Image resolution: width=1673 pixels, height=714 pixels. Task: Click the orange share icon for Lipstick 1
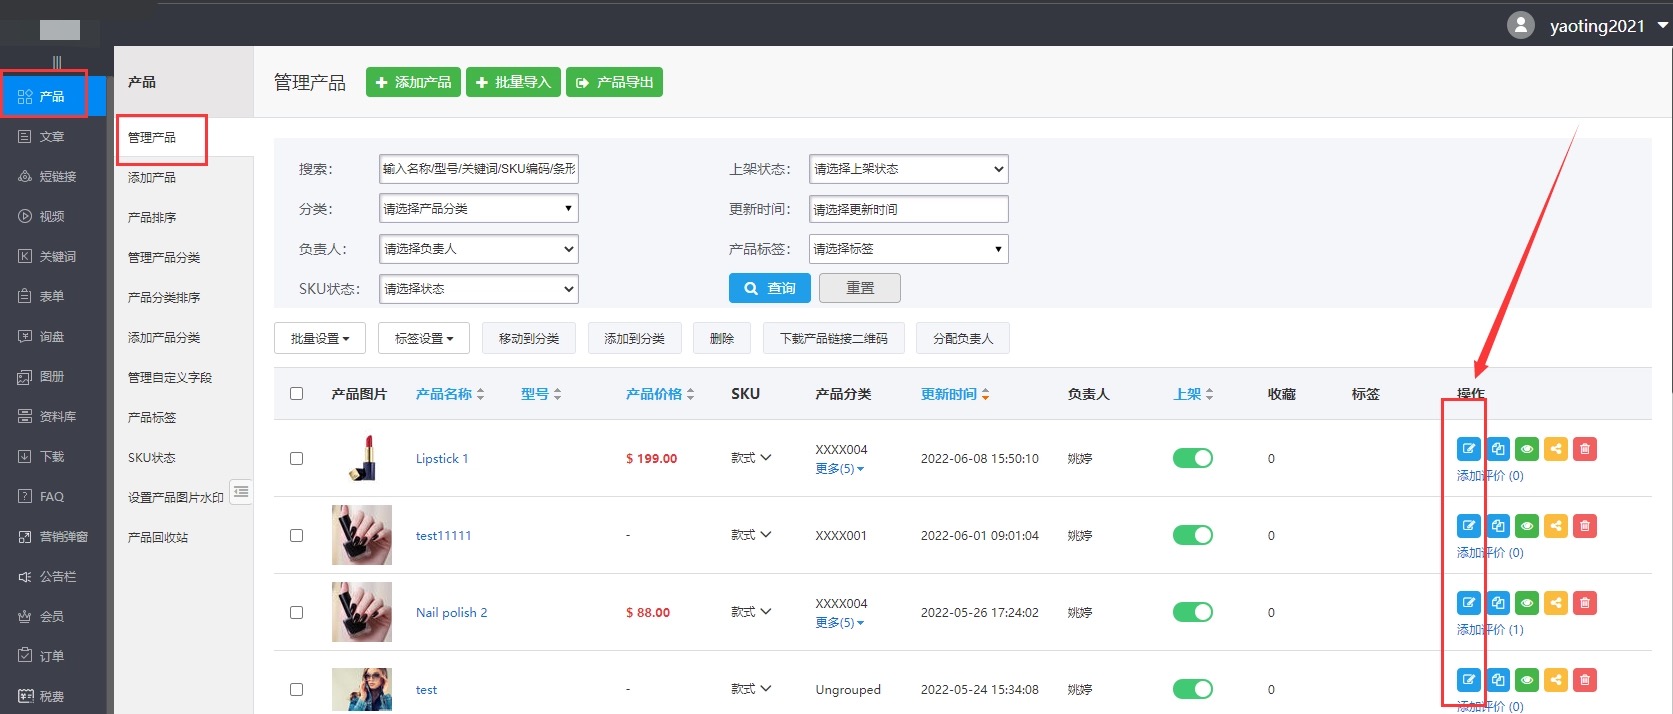tap(1555, 449)
